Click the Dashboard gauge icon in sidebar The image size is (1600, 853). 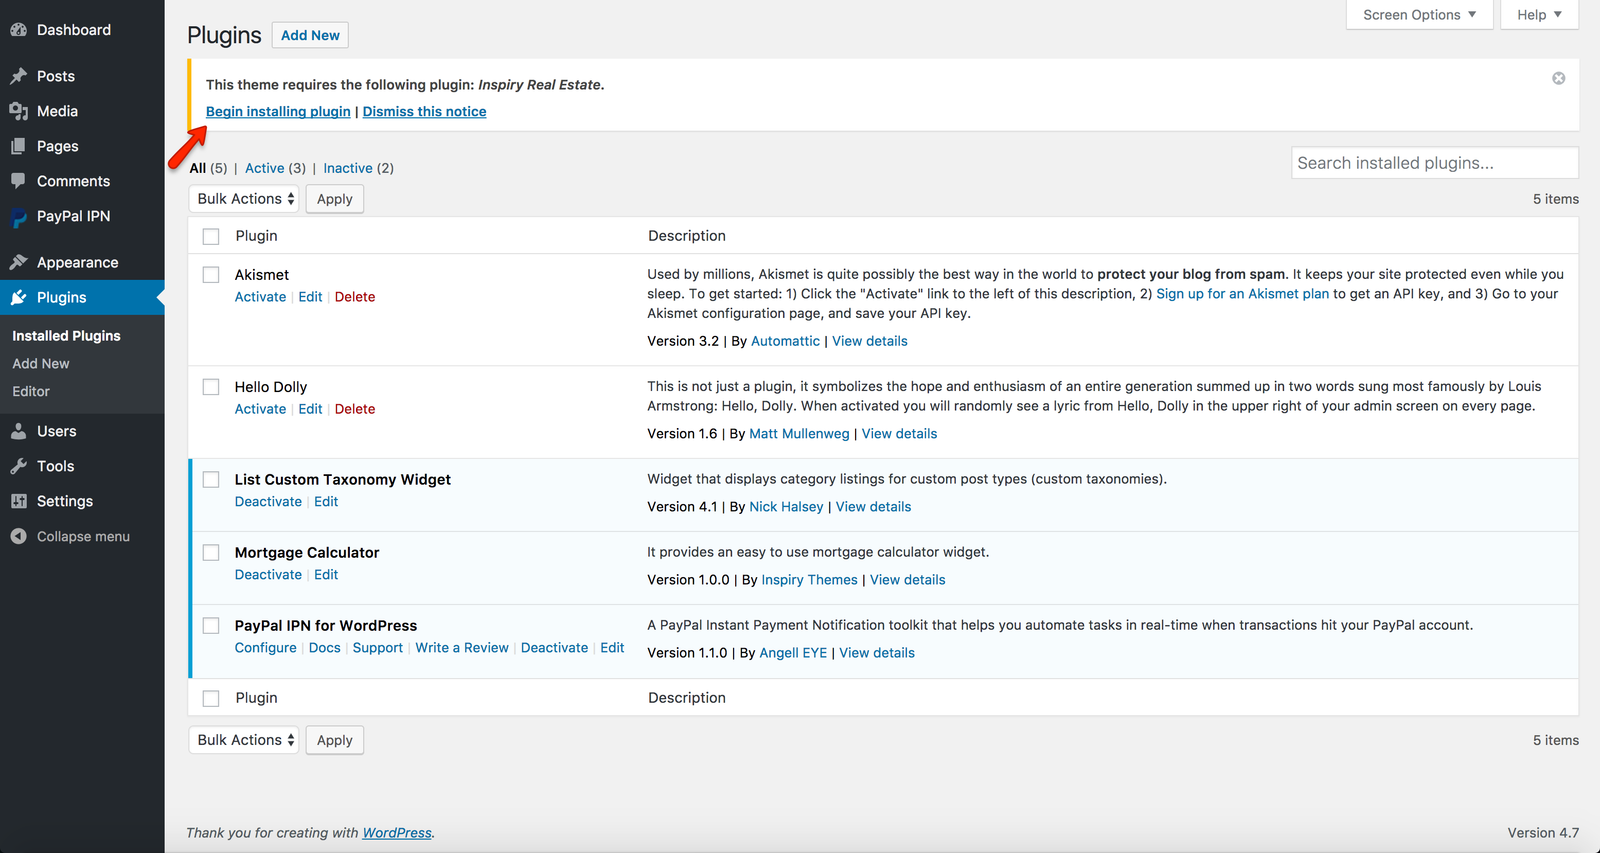tap(18, 30)
